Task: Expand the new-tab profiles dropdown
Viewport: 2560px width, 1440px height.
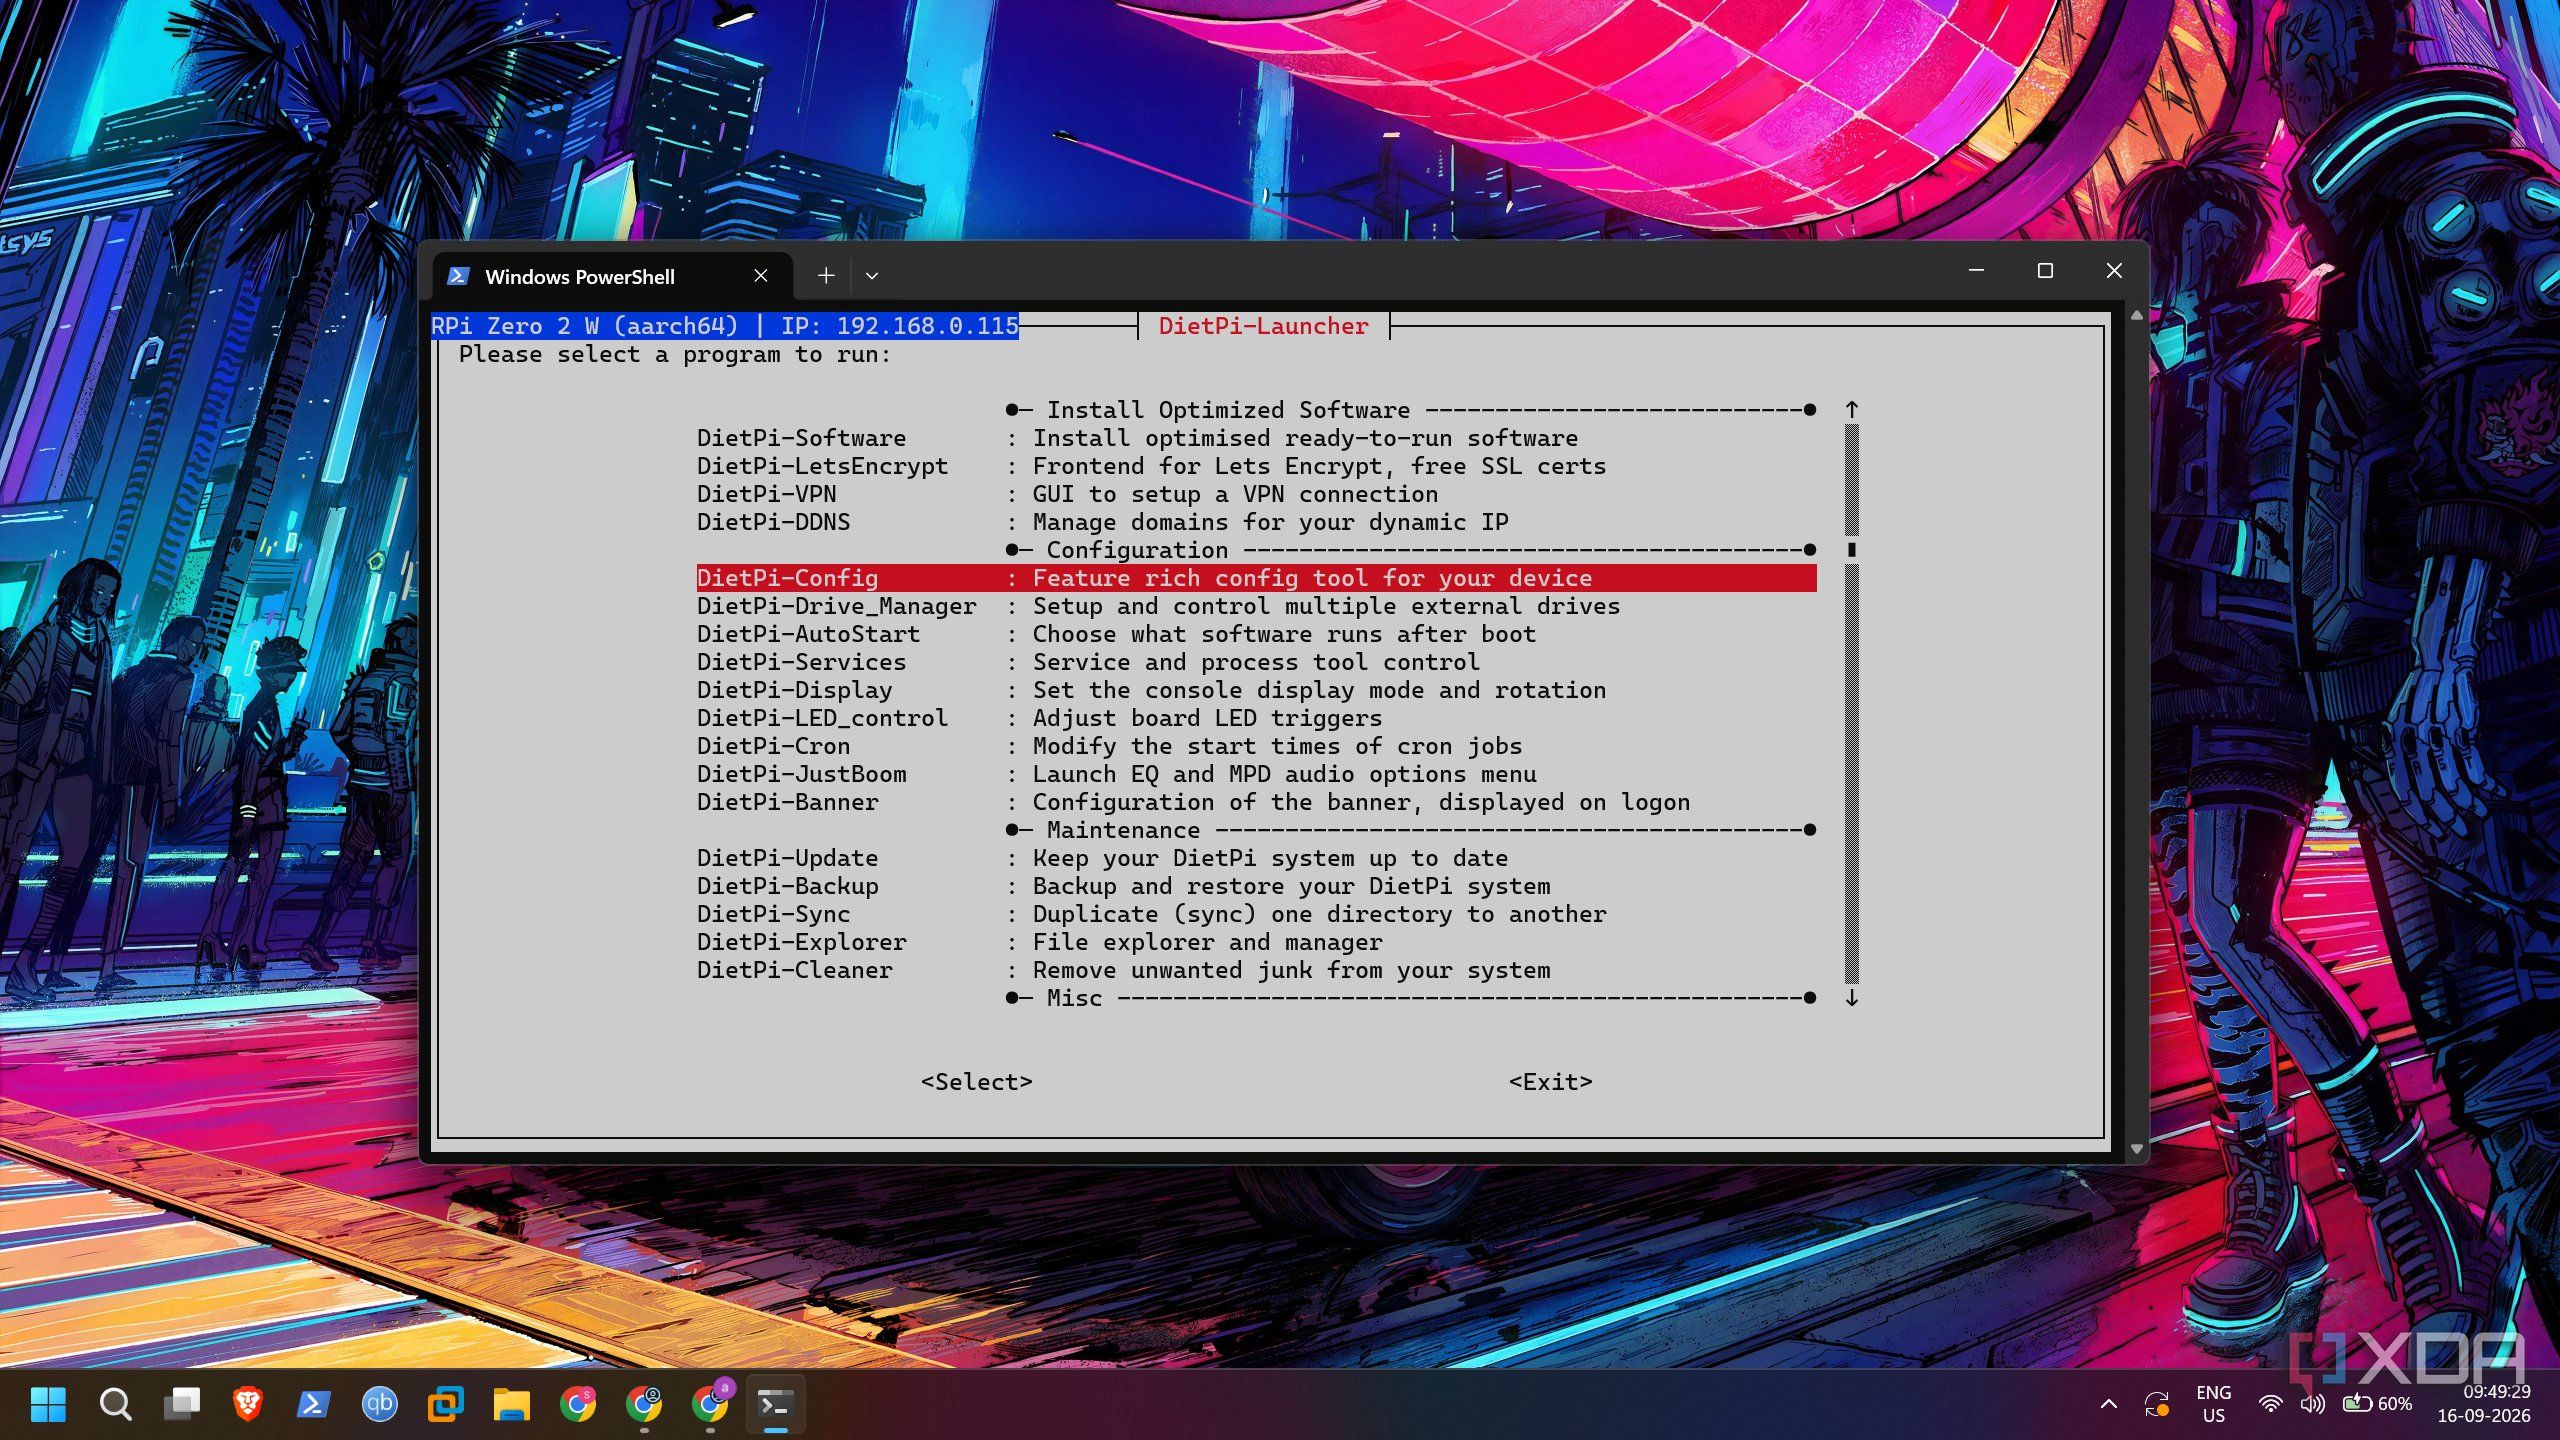Action: (x=872, y=276)
